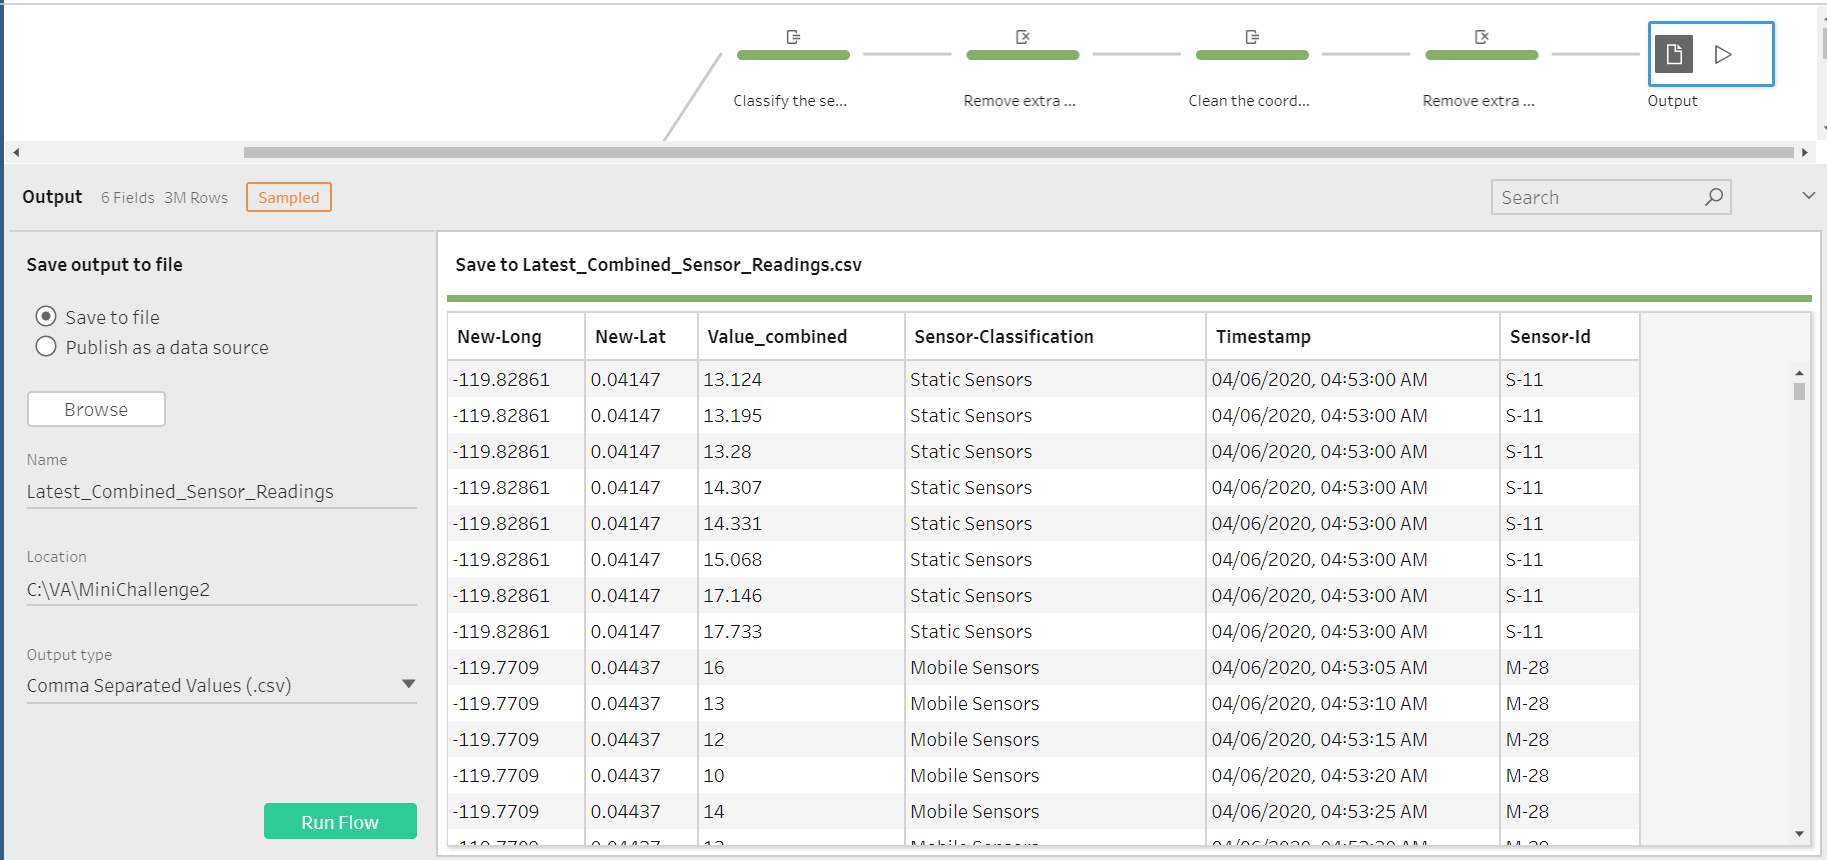Screen dimensions: 1827x860
Task: Click the Save to Latest_Combined_Sensor_Readings.csv title
Action: click(658, 265)
